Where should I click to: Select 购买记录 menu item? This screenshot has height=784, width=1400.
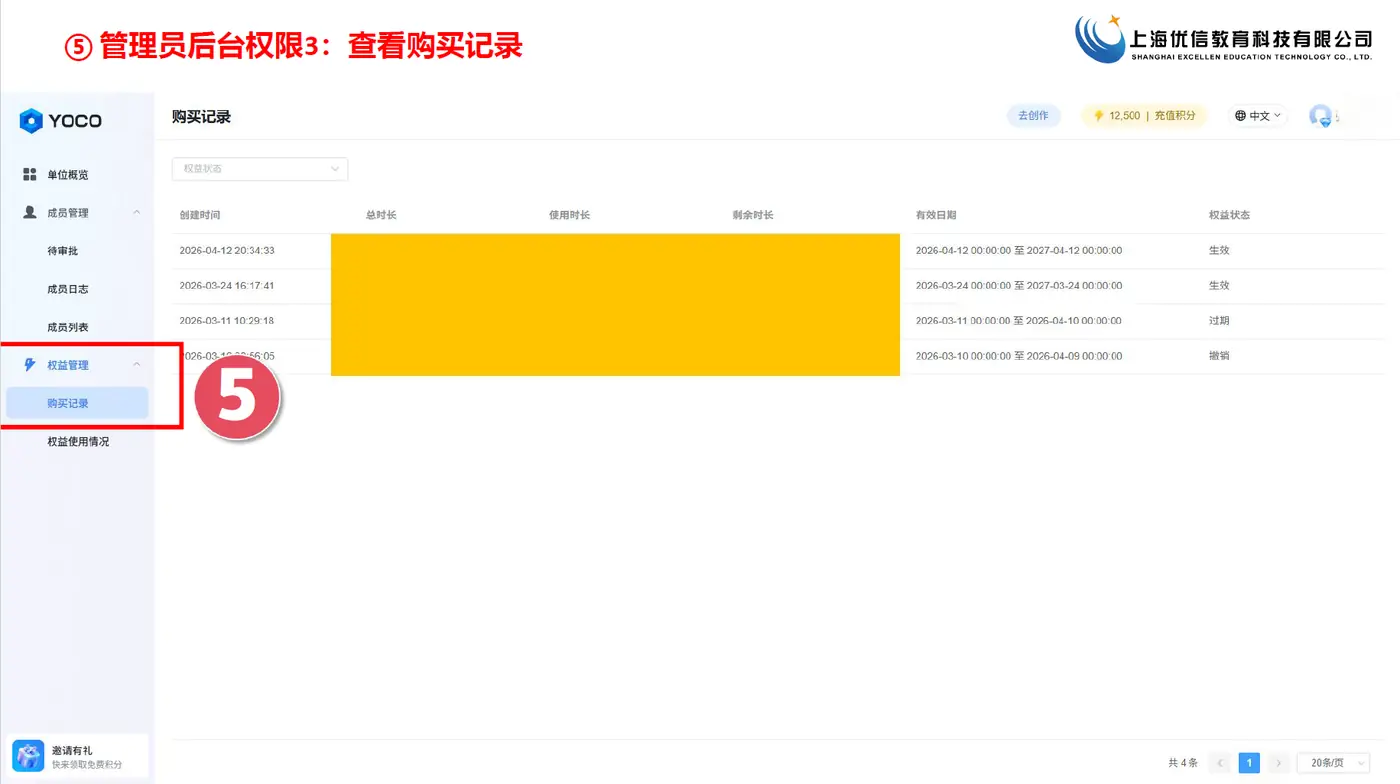[x=77, y=403]
